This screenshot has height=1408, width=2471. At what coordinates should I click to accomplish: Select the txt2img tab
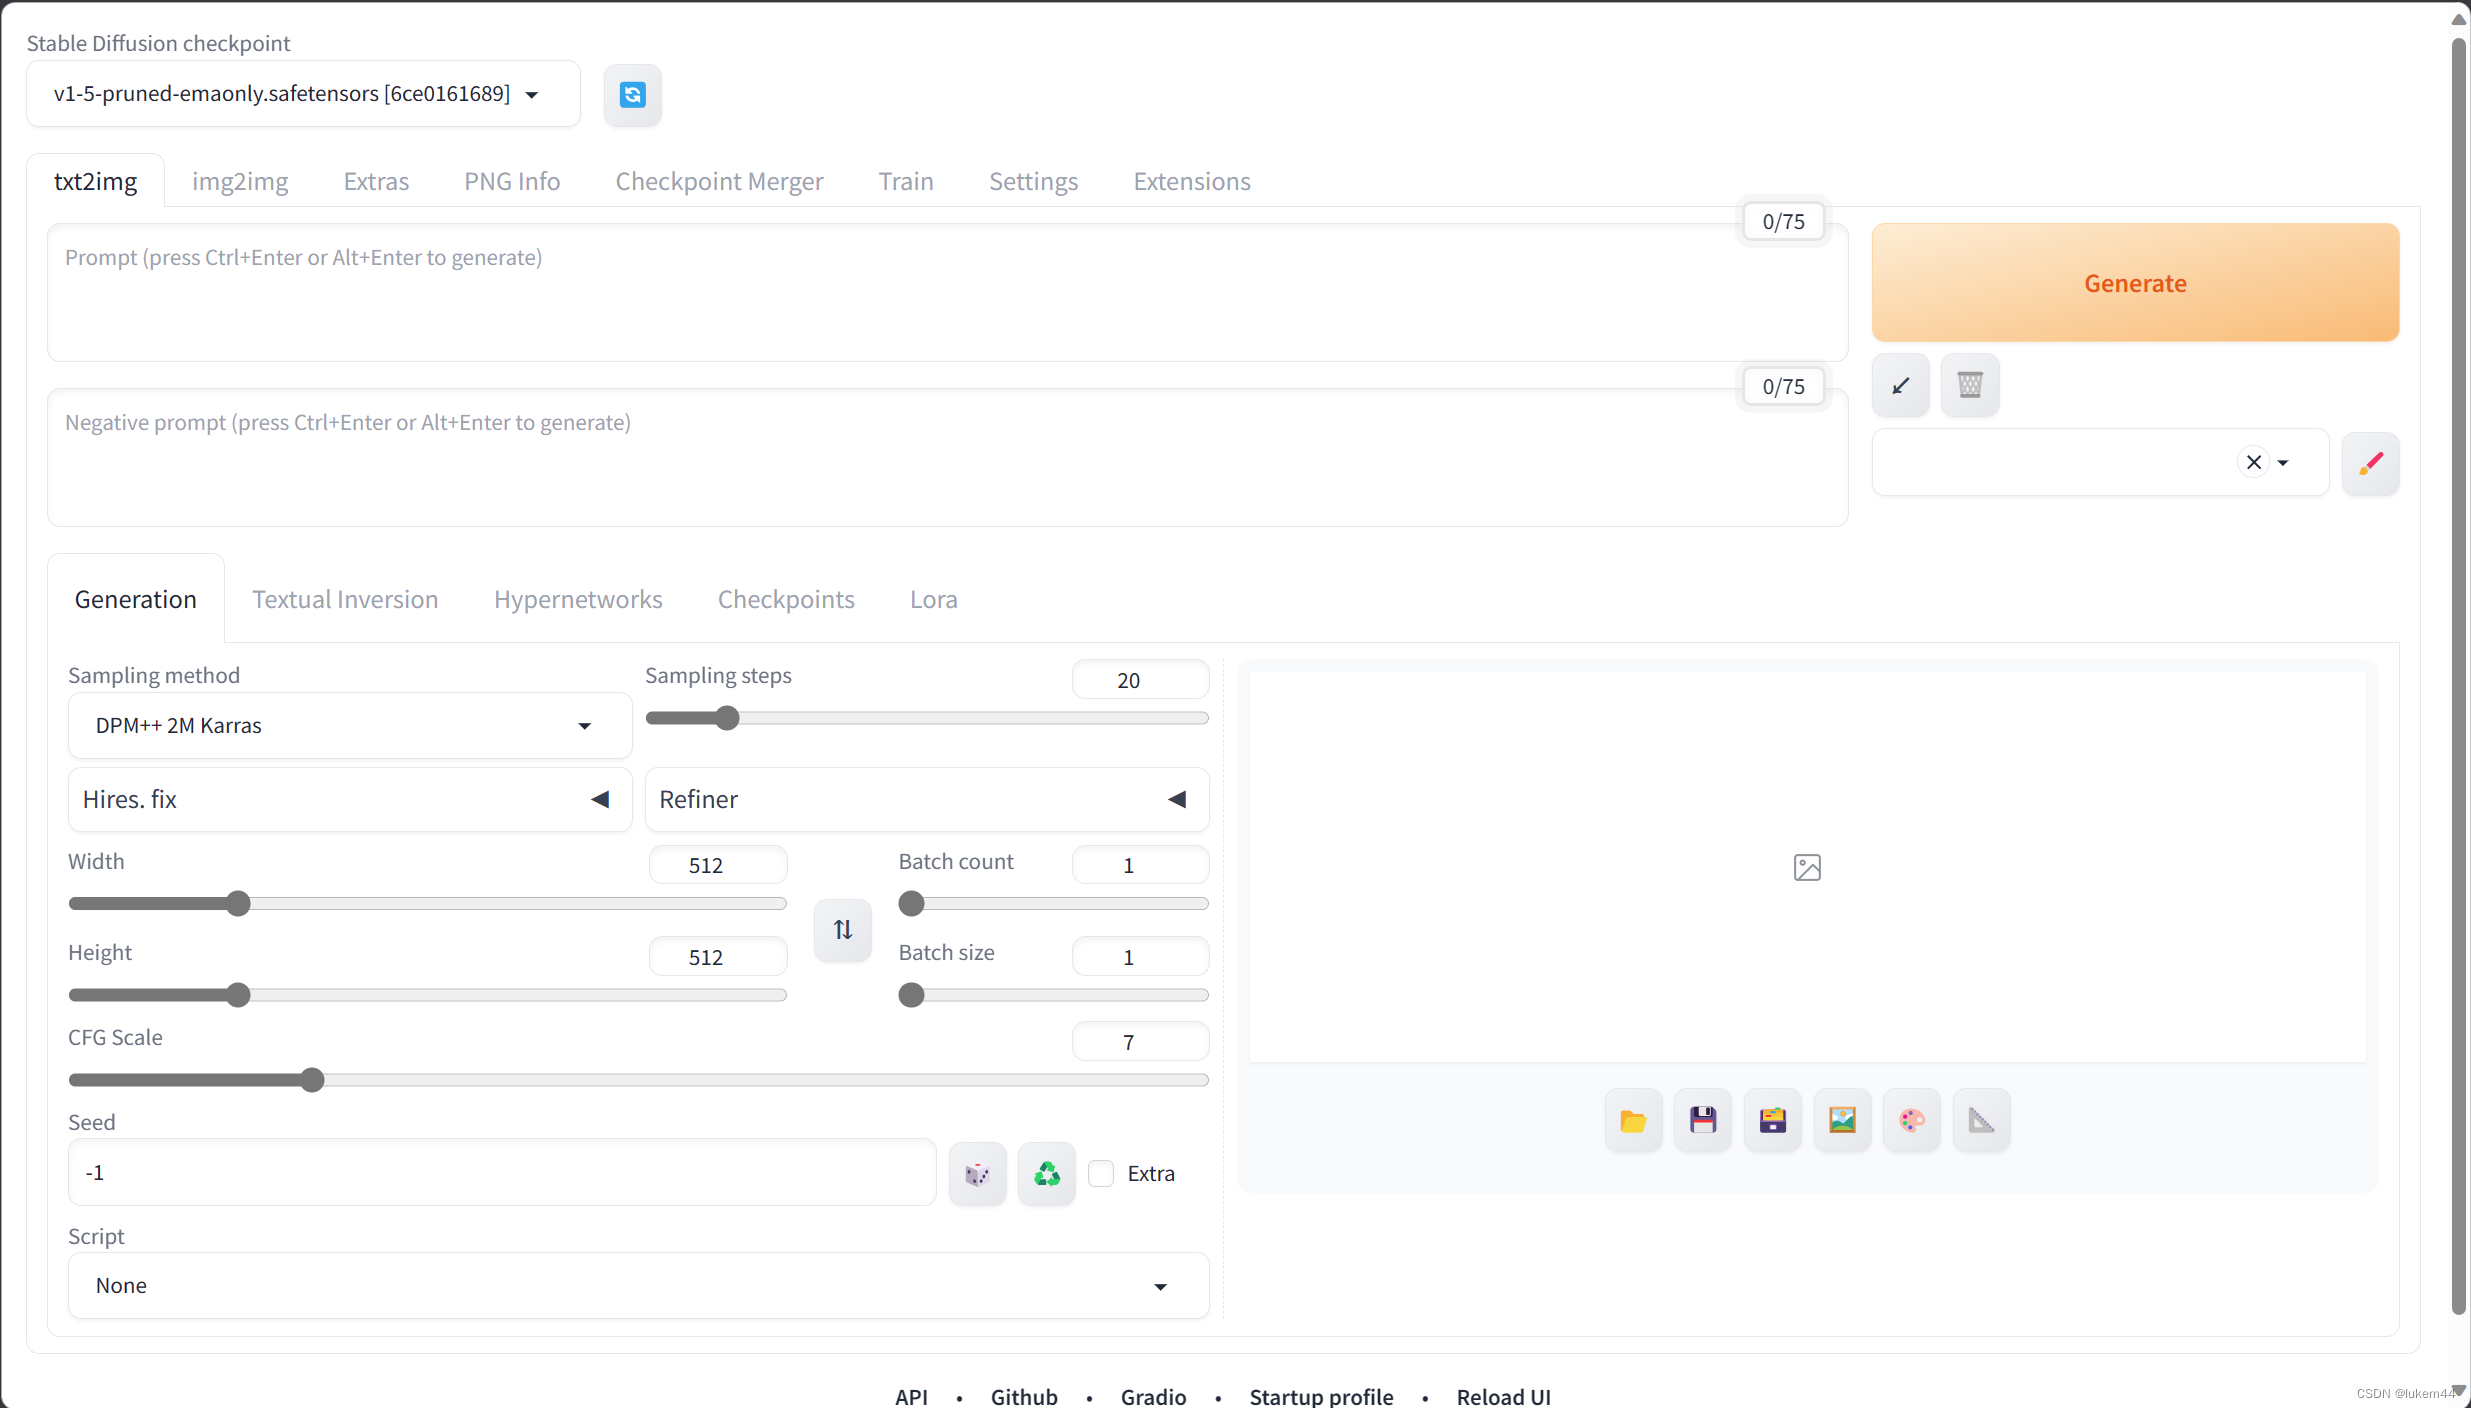[95, 181]
